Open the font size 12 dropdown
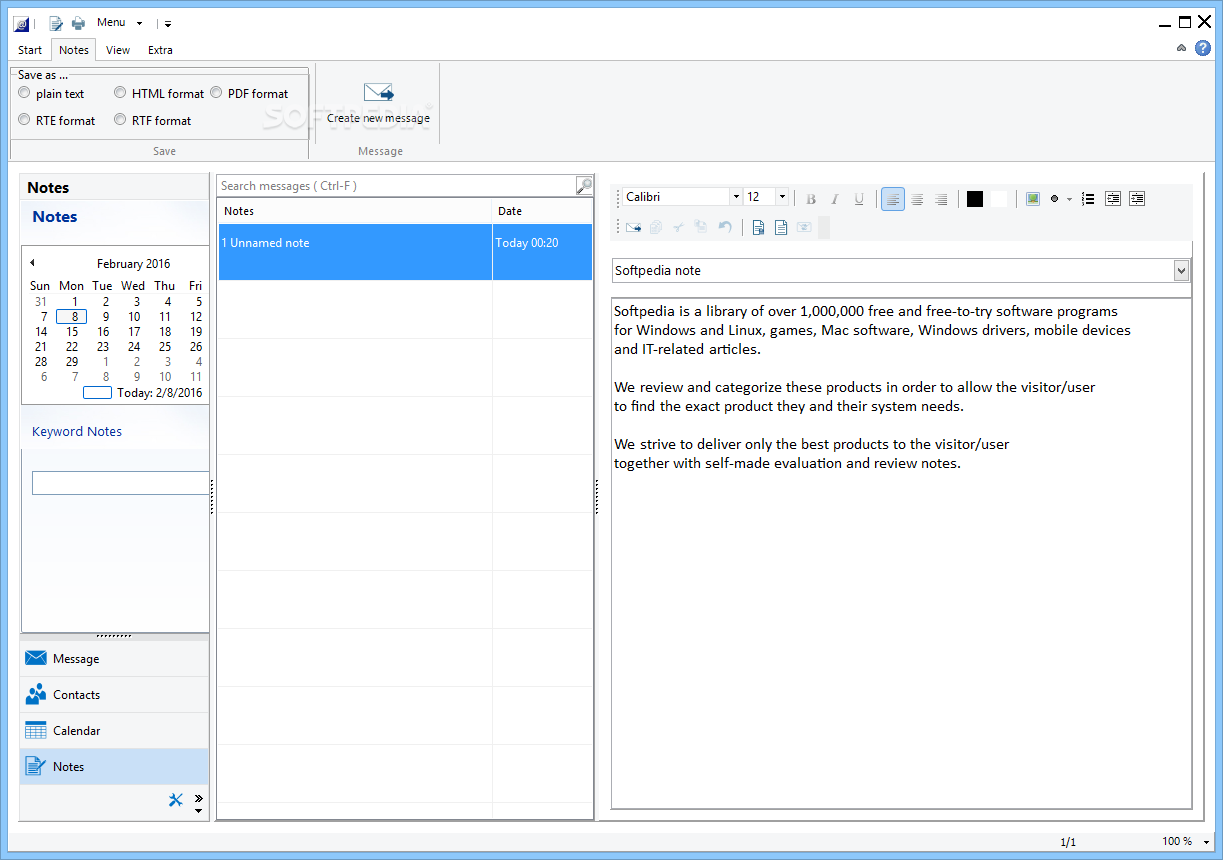This screenshot has width=1223, height=860. tap(782, 197)
